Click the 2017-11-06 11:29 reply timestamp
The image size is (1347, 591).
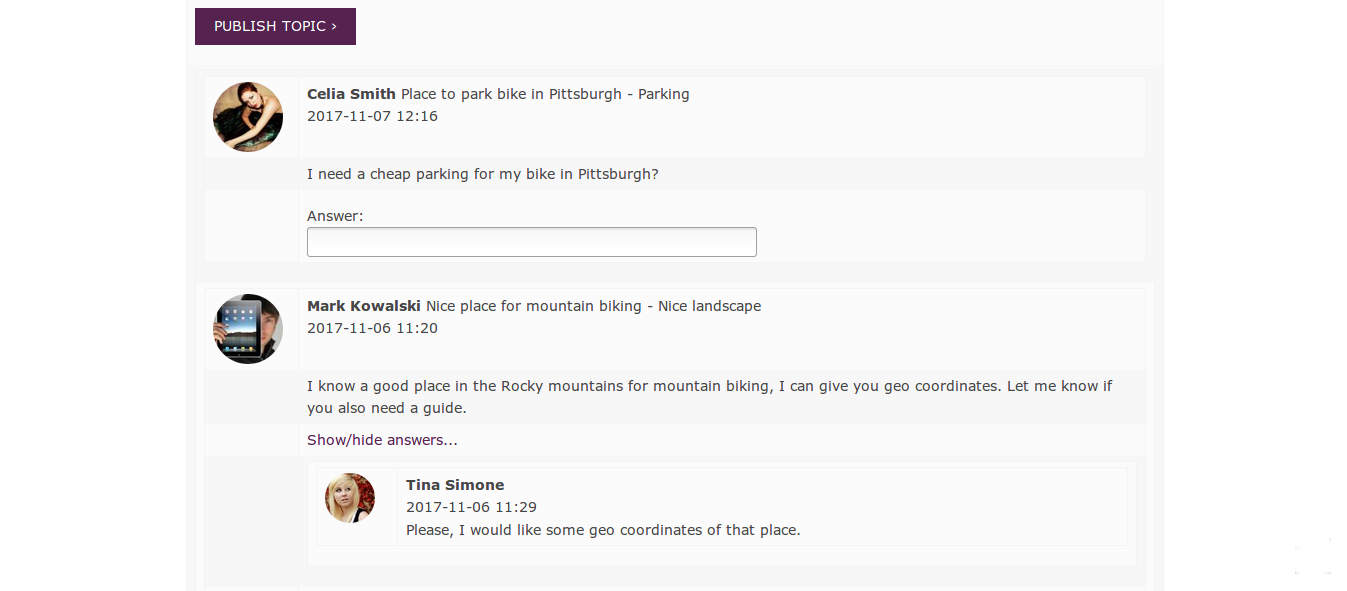(471, 507)
